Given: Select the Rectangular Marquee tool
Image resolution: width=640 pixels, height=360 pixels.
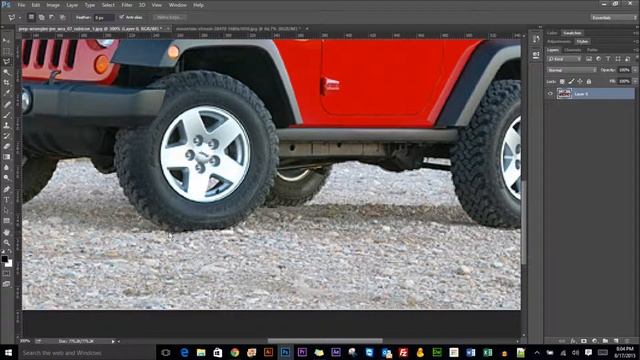Looking at the screenshot, I should coord(7,51).
